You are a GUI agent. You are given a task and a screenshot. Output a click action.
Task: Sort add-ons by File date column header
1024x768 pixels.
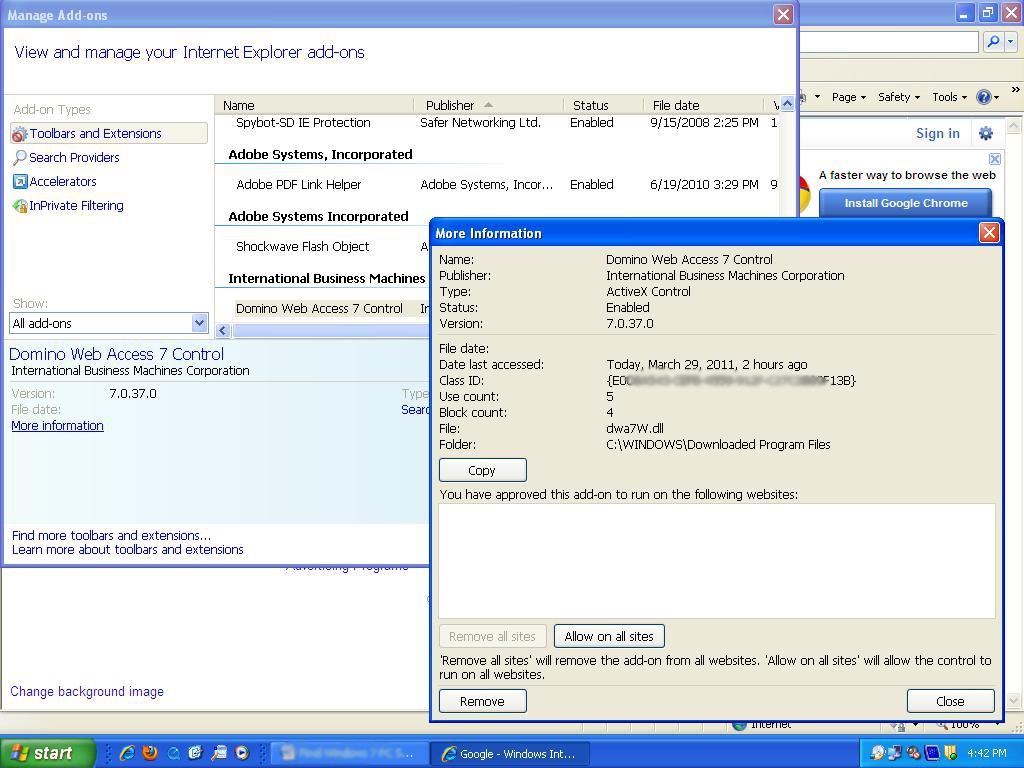coord(703,105)
